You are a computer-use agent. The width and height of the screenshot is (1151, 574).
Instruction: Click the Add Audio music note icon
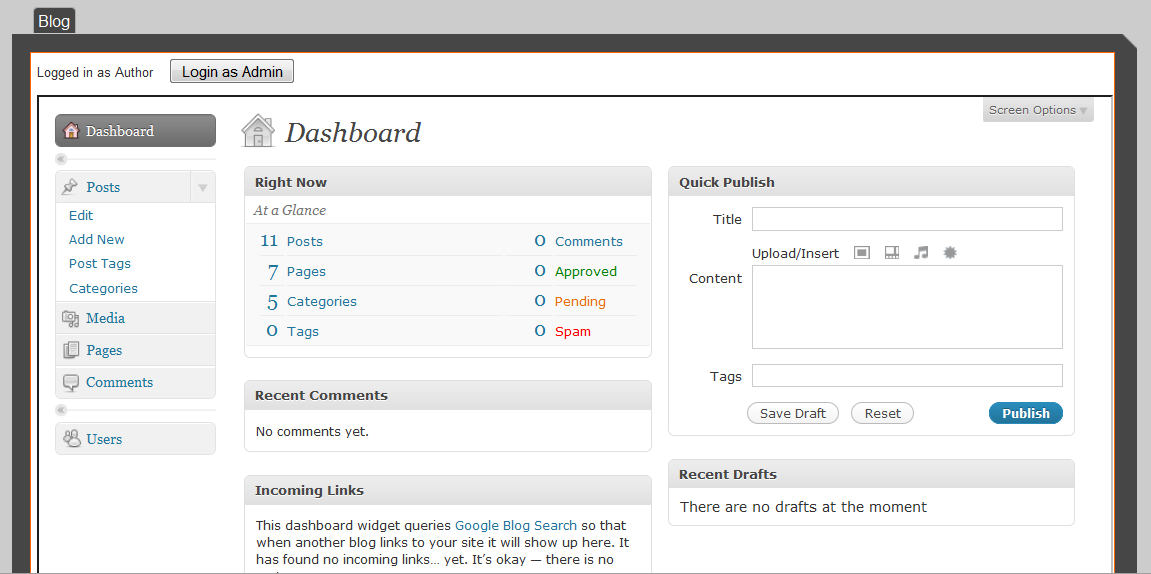click(921, 253)
